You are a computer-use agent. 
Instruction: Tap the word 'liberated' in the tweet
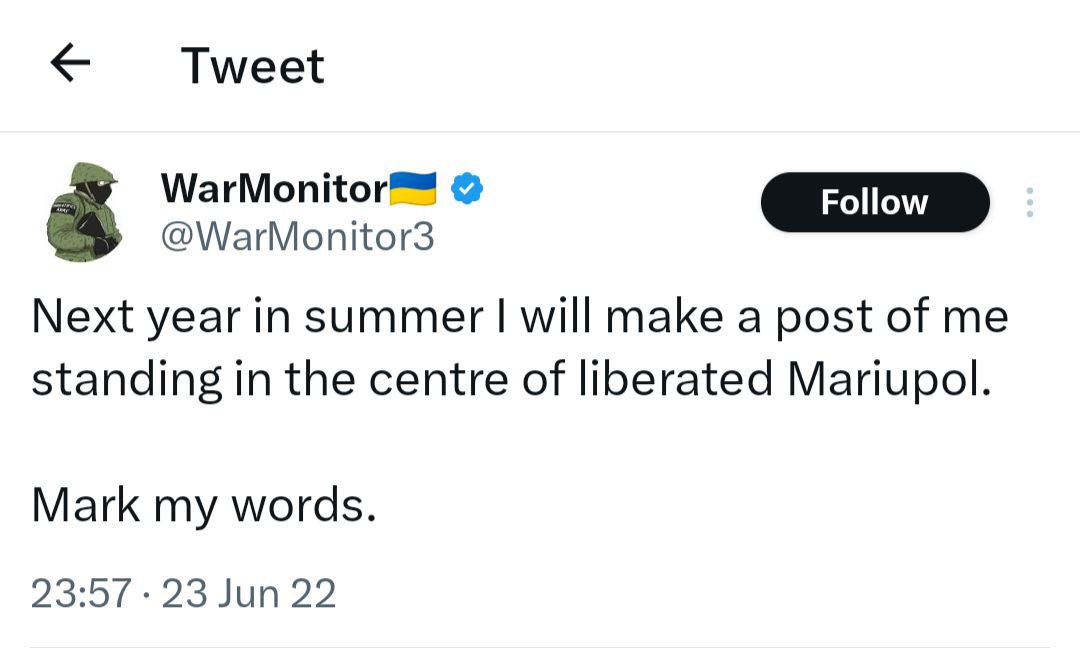676,379
